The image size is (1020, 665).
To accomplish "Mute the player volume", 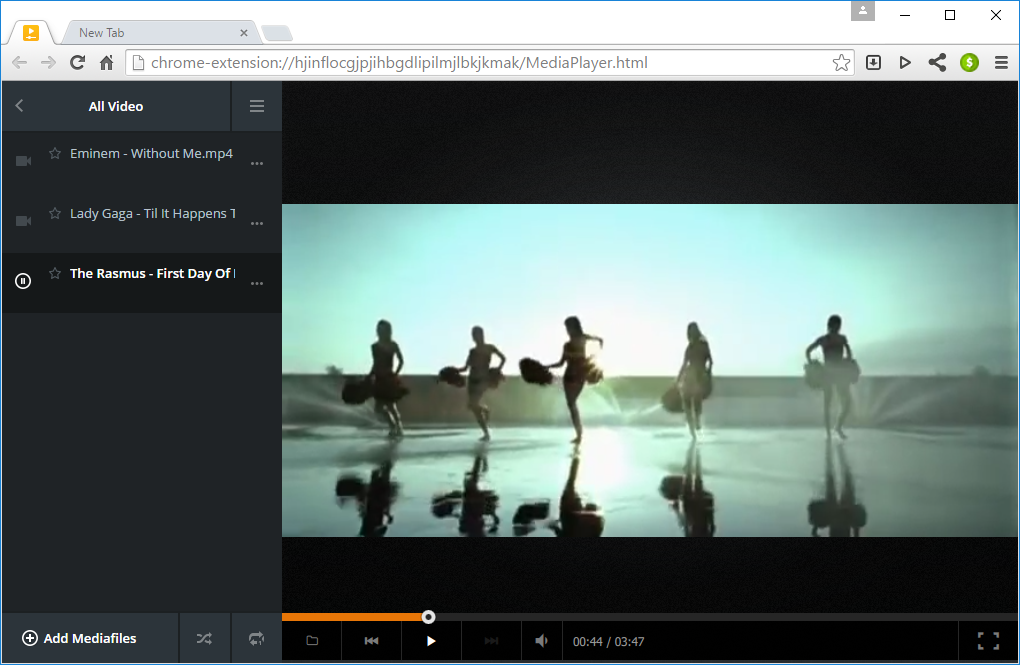I will pos(541,641).
